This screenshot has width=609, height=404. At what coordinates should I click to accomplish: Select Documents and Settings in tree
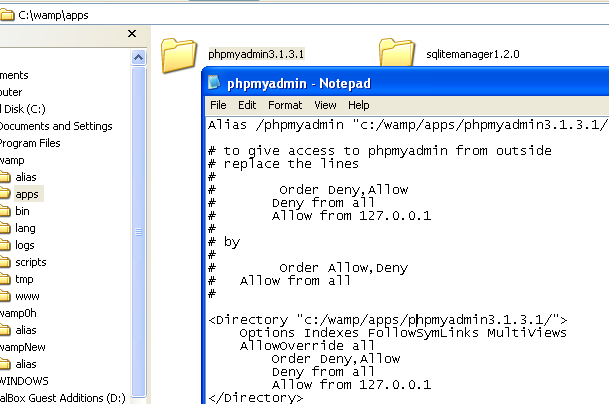pos(56,126)
